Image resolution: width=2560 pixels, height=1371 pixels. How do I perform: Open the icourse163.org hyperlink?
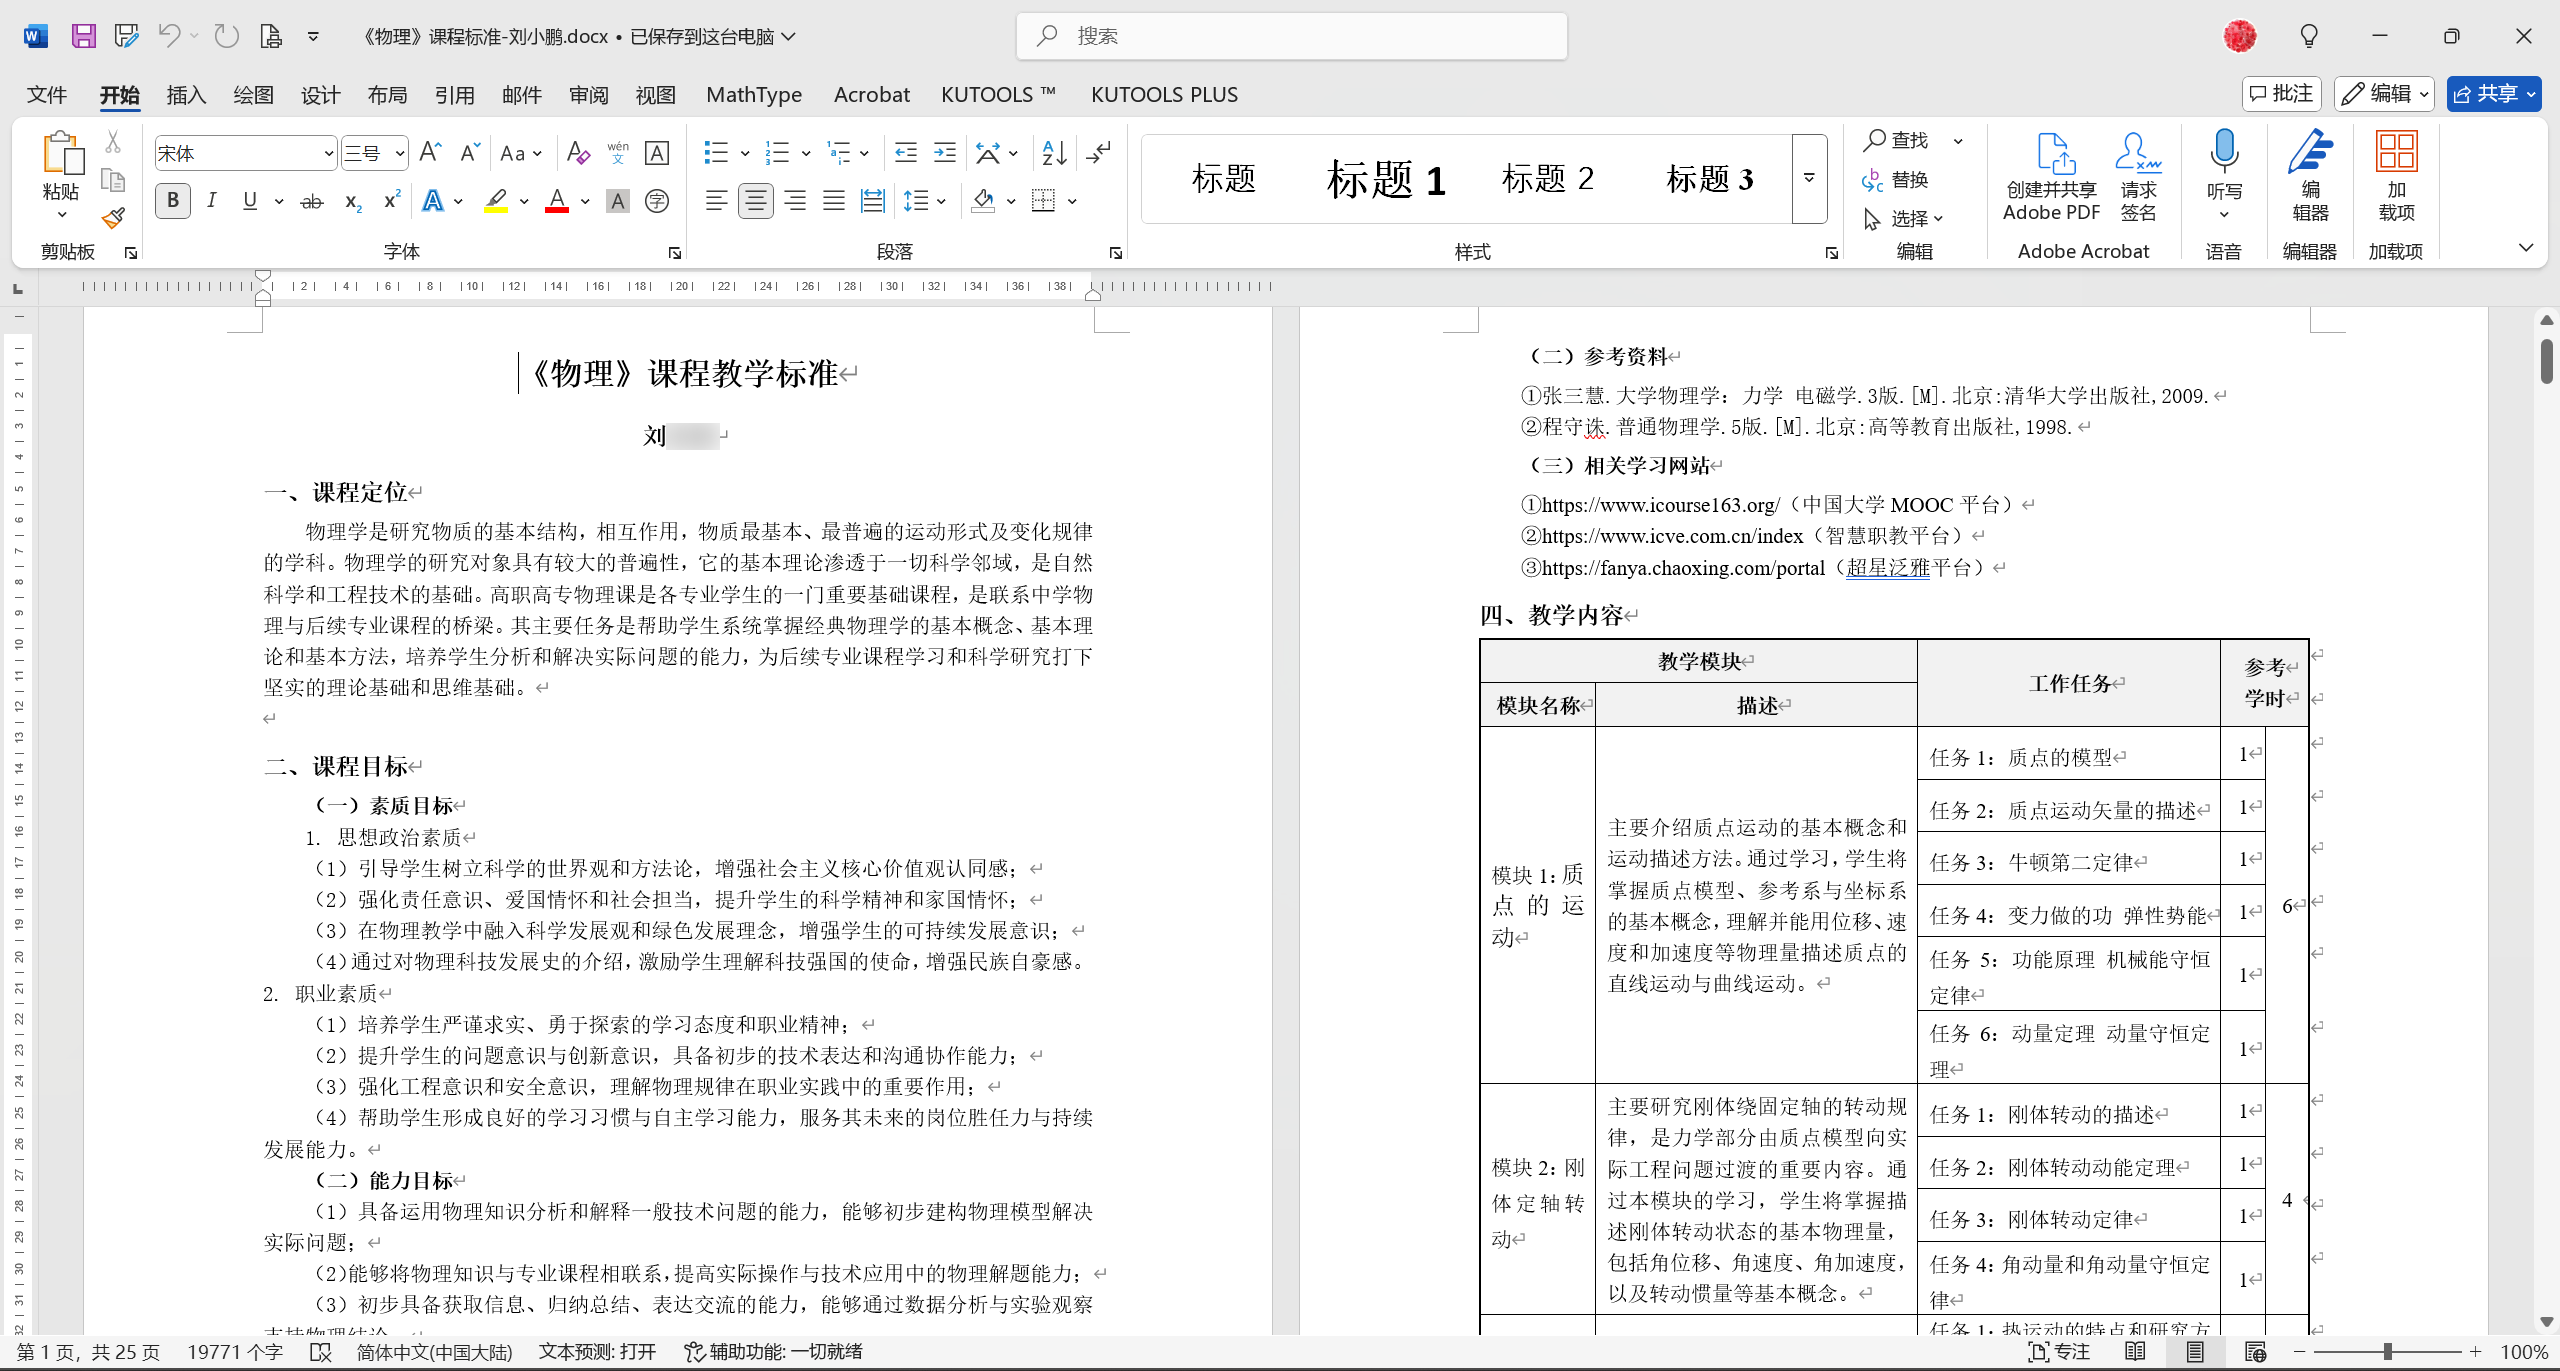[x=1660, y=505]
